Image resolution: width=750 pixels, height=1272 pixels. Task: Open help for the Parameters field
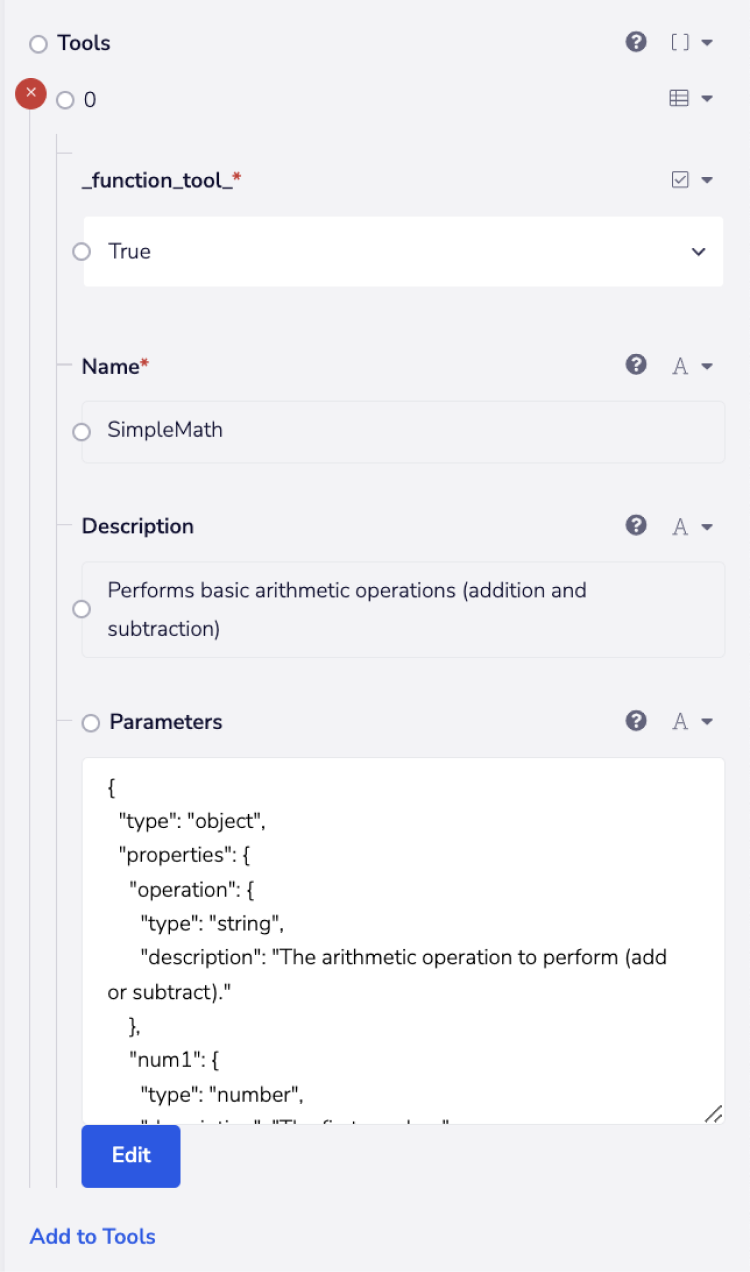636,721
